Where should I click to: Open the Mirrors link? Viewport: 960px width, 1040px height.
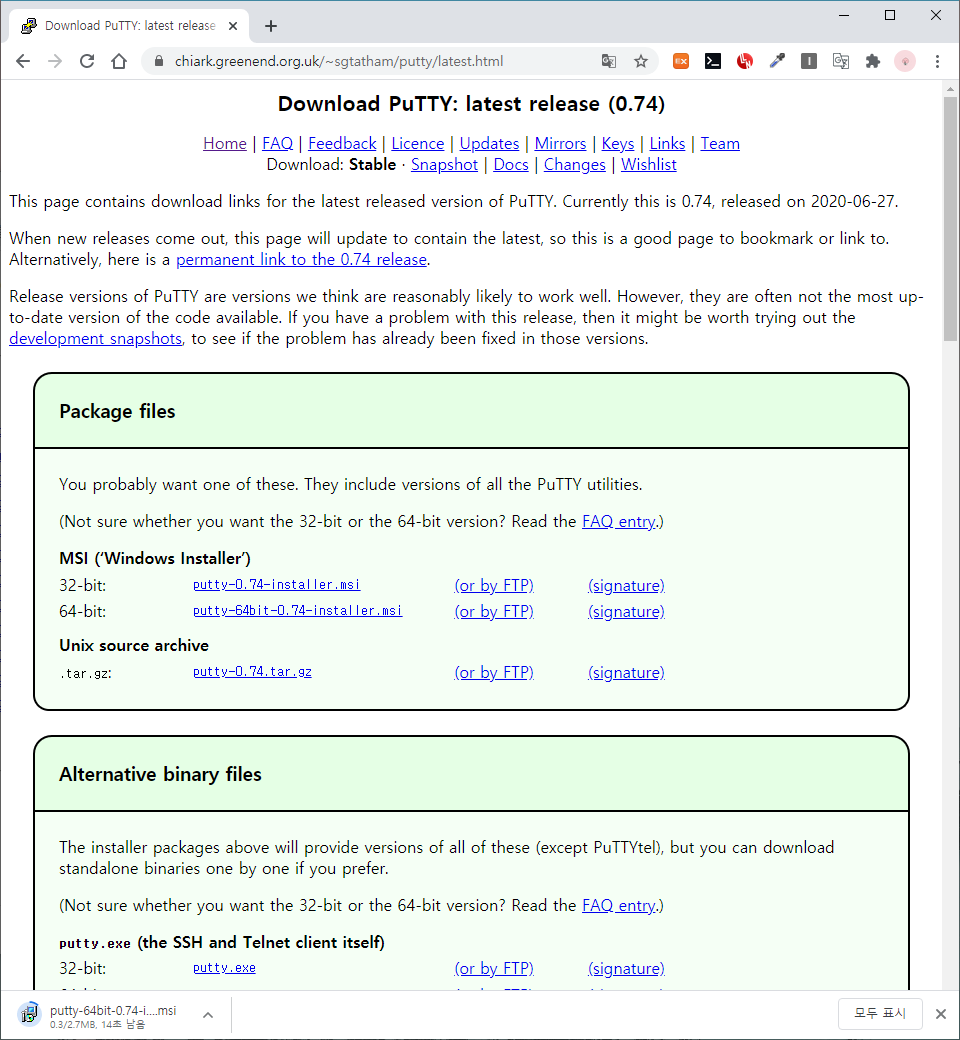point(561,143)
